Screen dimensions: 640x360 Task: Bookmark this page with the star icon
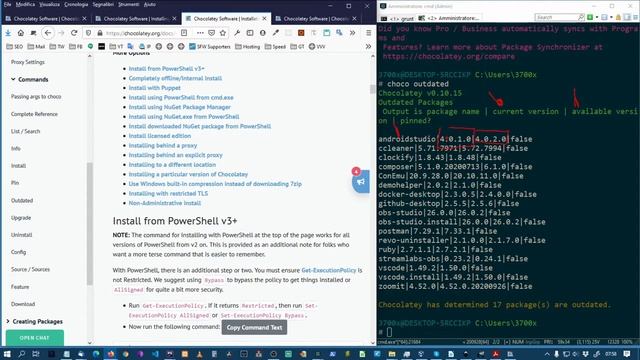pos(223,33)
